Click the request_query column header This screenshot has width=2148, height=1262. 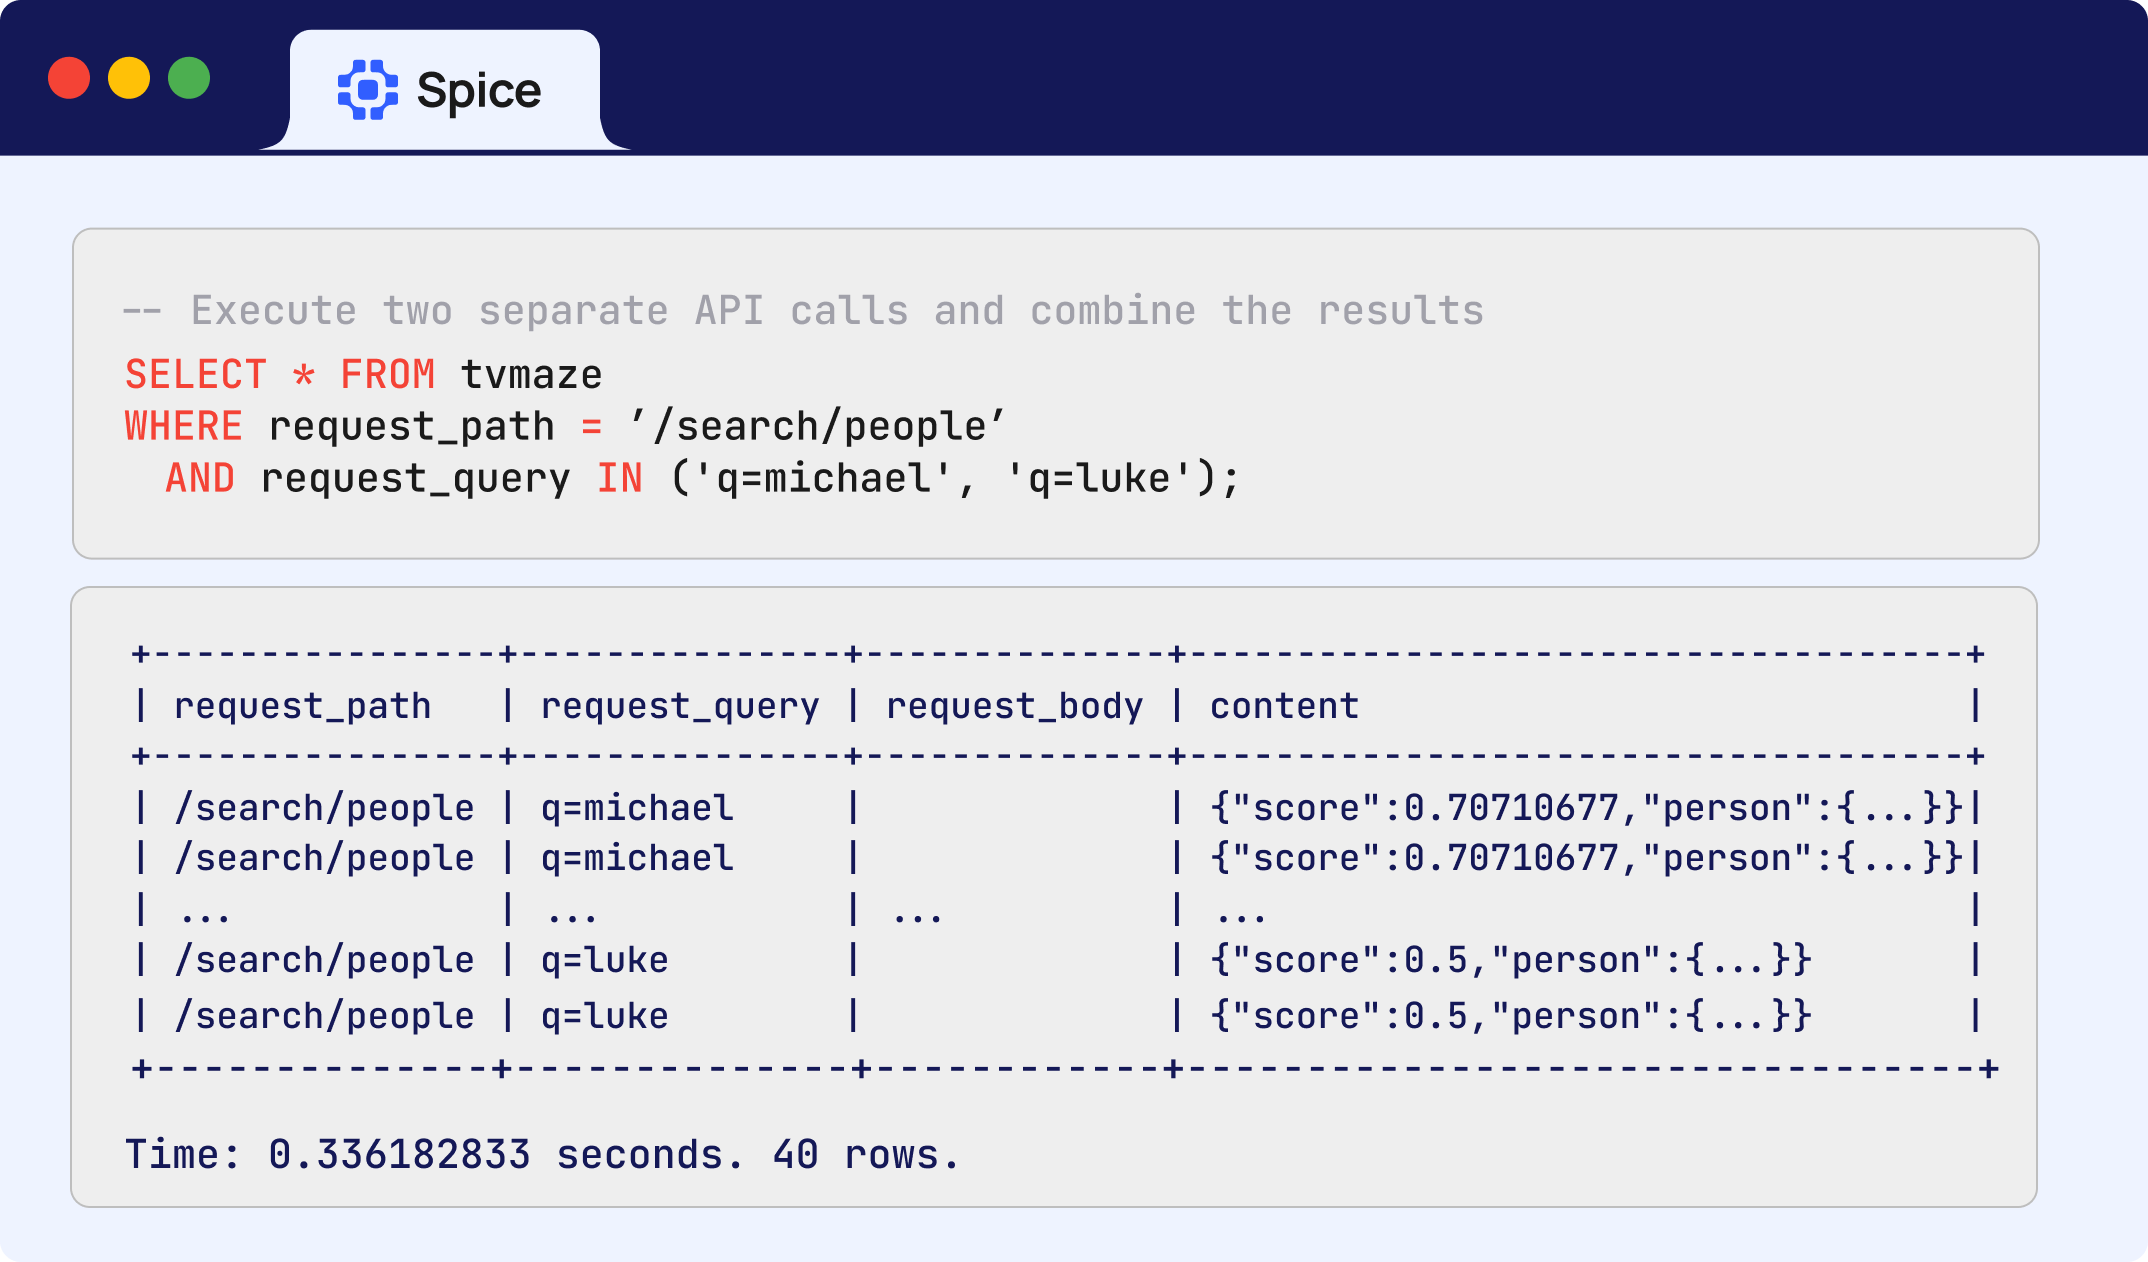pos(679,706)
